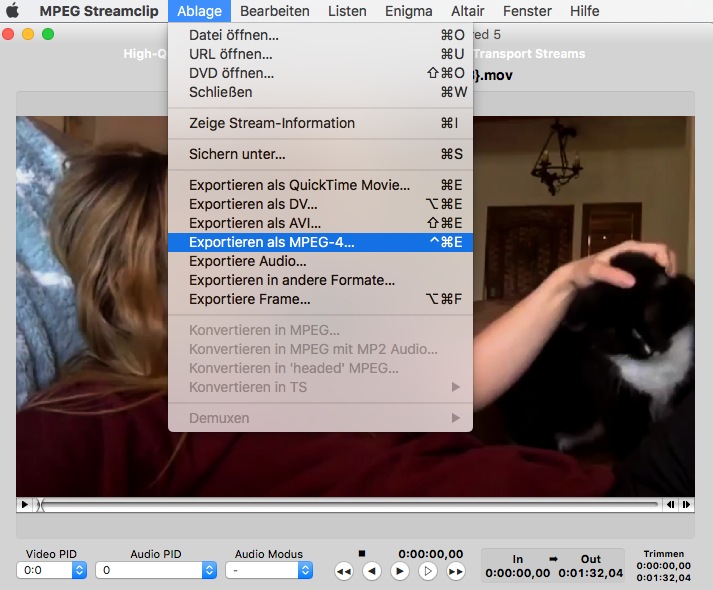This screenshot has width=713, height=590.
Task: Choose Exportieren in andere Formate…
Action: (320, 280)
